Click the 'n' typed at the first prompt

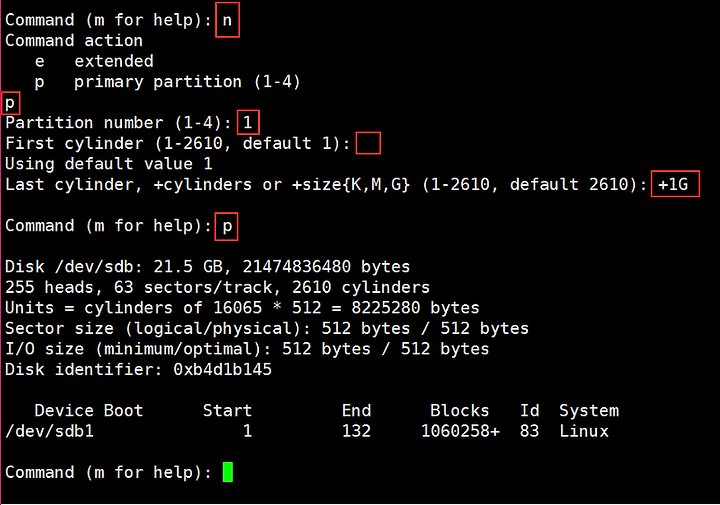(227, 20)
